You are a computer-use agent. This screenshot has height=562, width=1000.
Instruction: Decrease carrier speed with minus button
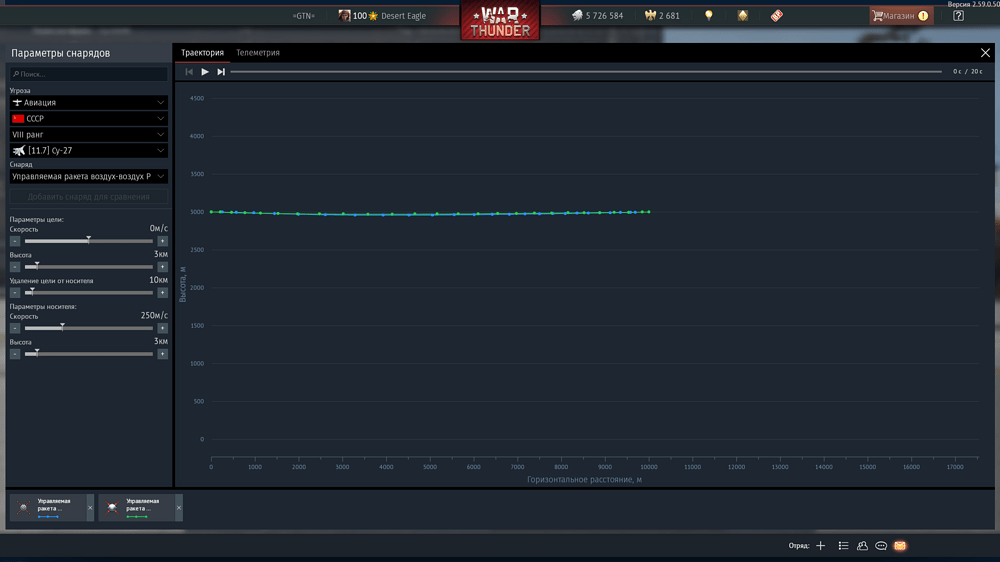pyautogui.click(x=15, y=328)
